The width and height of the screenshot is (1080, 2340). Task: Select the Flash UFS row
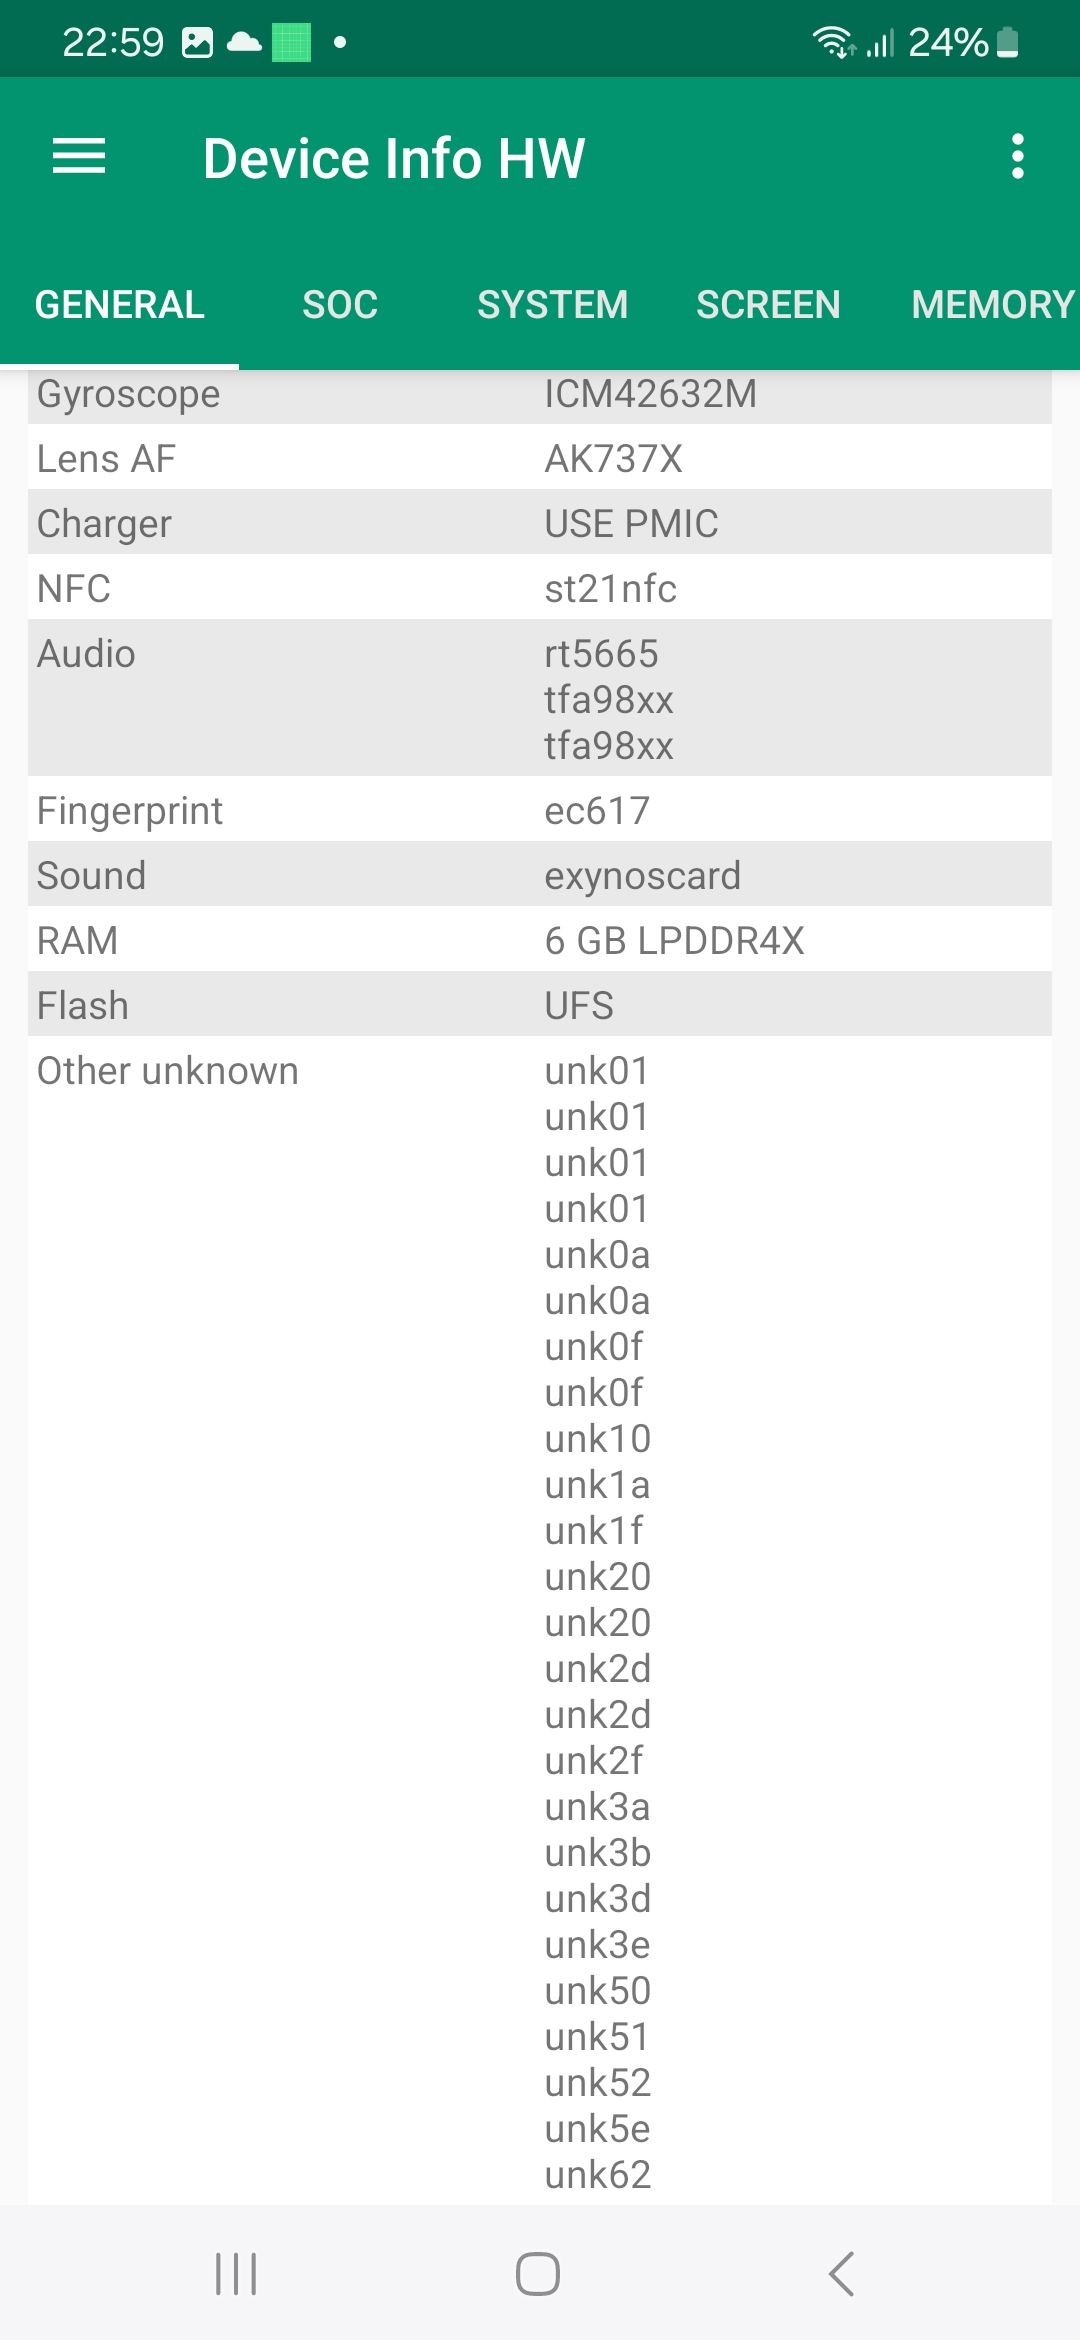[x=540, y=1005]
